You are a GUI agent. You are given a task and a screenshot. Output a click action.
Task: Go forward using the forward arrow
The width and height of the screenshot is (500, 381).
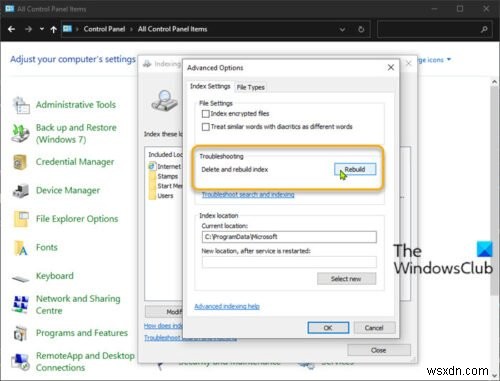29,29
